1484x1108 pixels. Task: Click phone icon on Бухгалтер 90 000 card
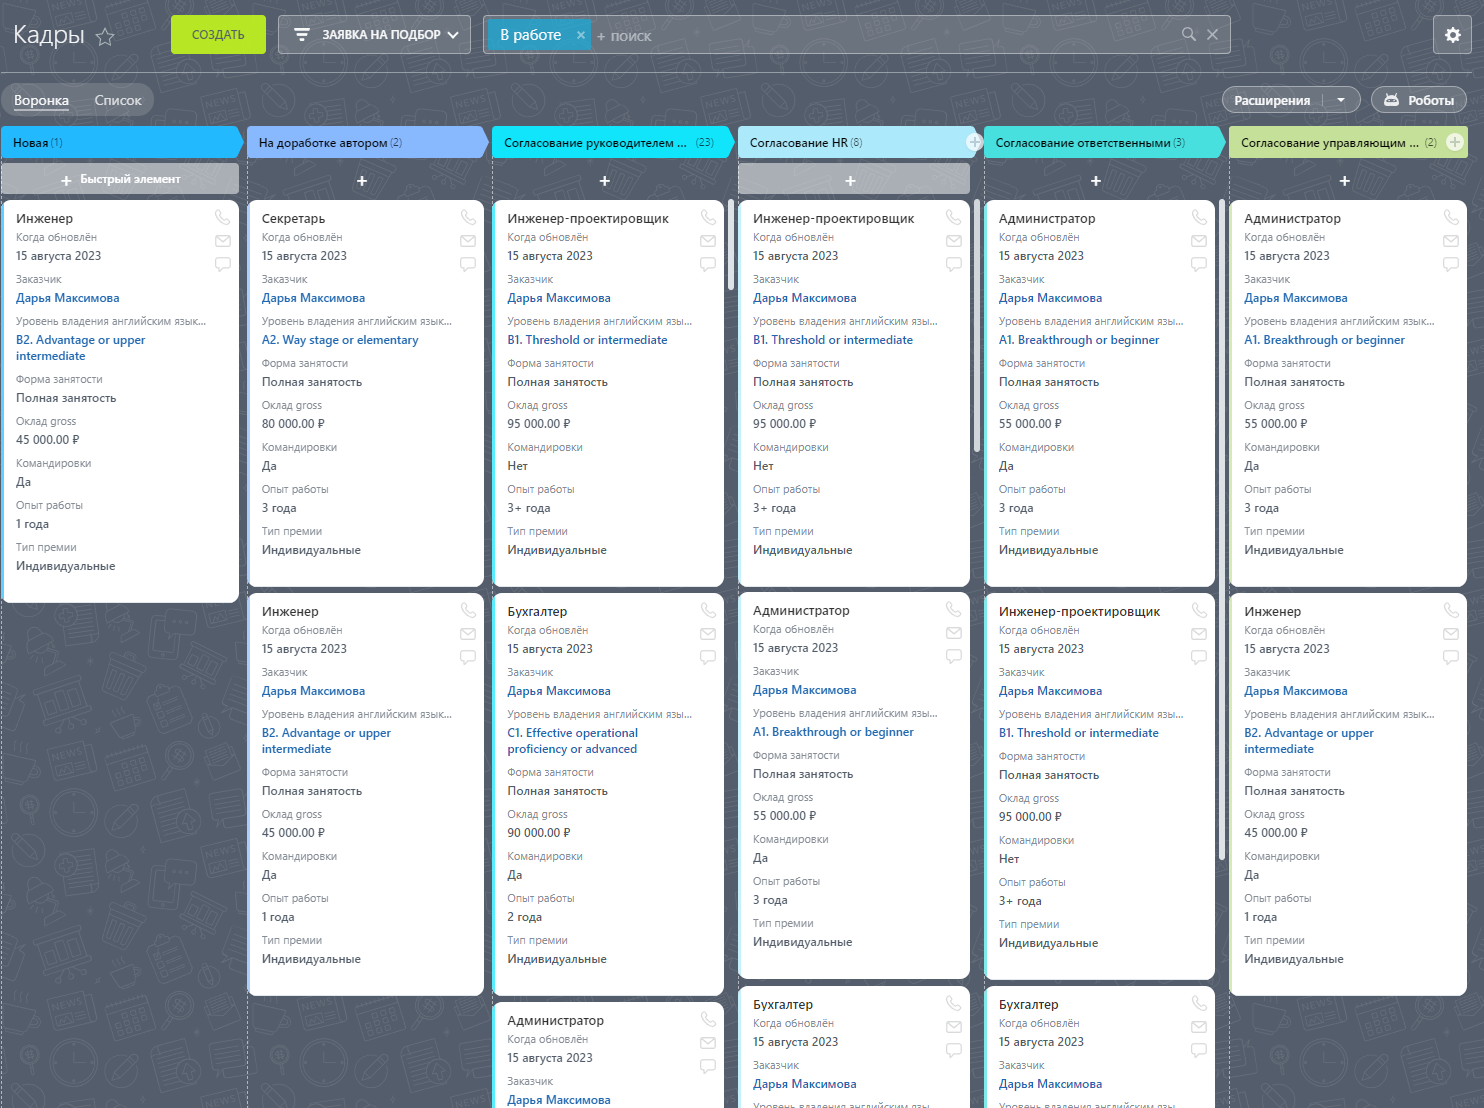tap(708, 610)
